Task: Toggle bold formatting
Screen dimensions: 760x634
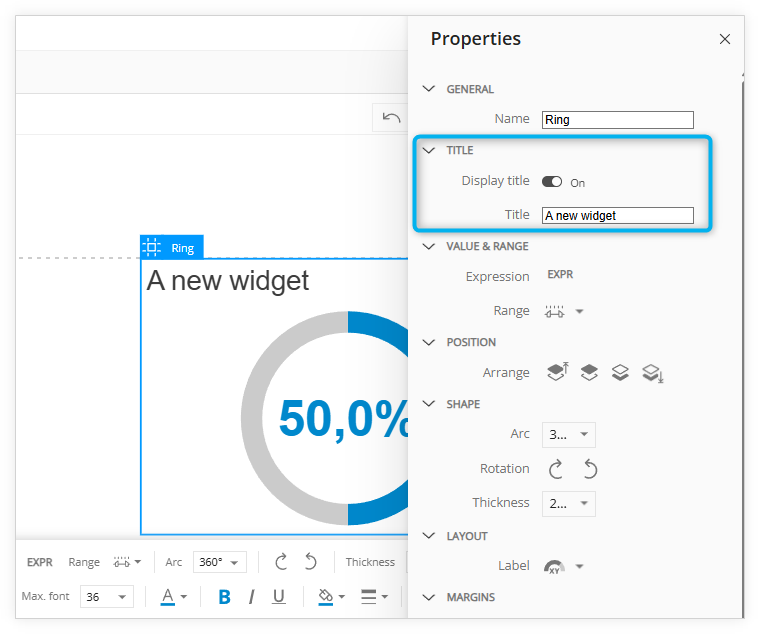Action: (x=224, y=597)
